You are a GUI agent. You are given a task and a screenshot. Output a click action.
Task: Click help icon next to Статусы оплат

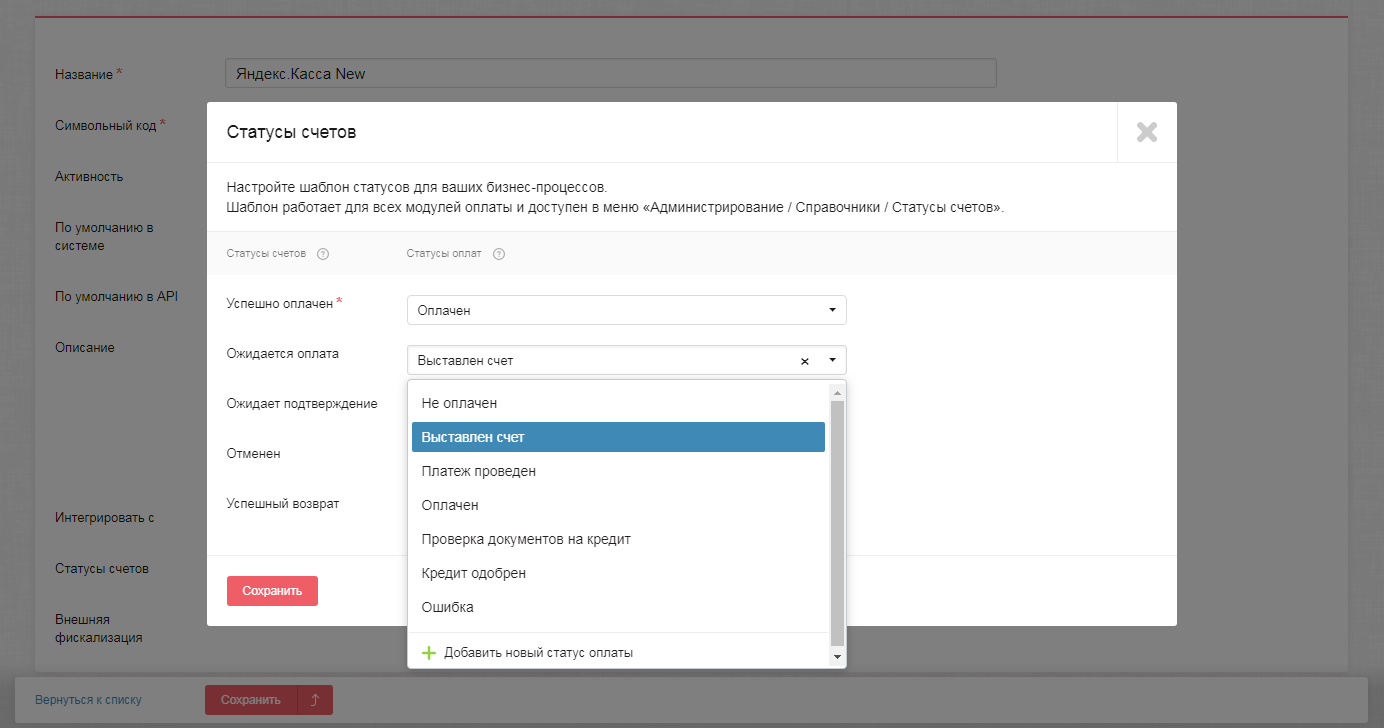coord(499,254)
